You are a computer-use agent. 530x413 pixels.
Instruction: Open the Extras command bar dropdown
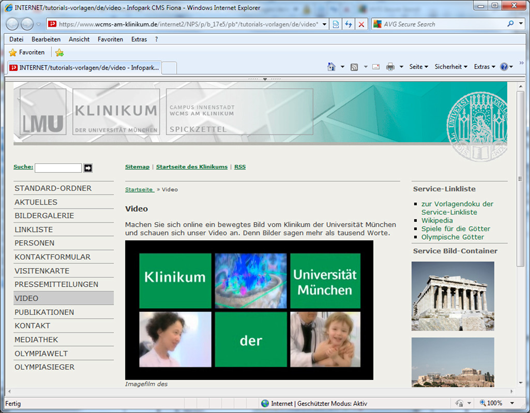[484, 67]
